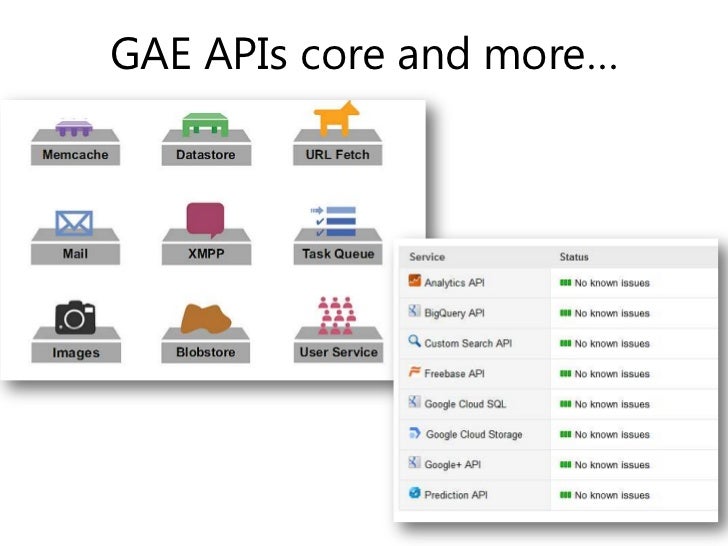Click the slide title 'GAE APIs core and more...'
The width and height of the screenshot is (728, 546).
[x=364, y=54]
